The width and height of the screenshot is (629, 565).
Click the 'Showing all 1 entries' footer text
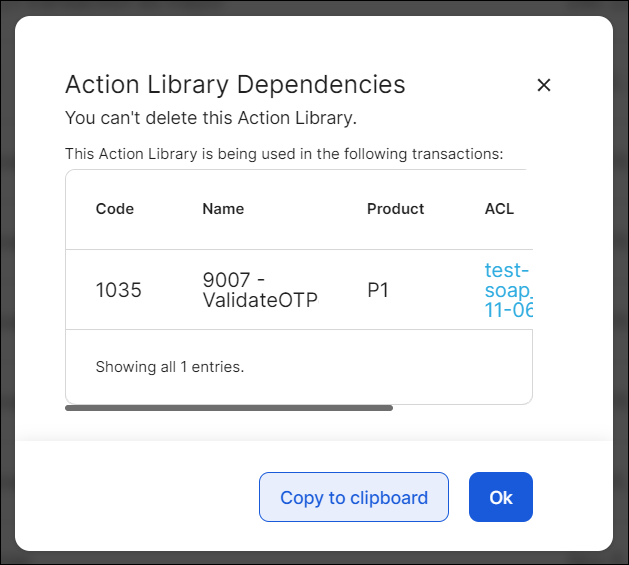pyautogui.click(x=170, y=367)
